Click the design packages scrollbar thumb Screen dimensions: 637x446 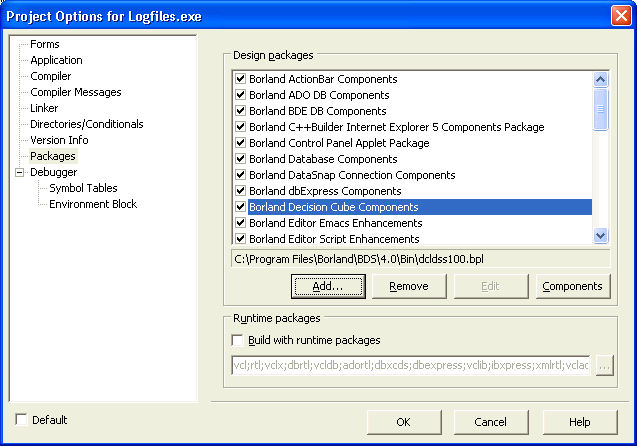[600, 109]
